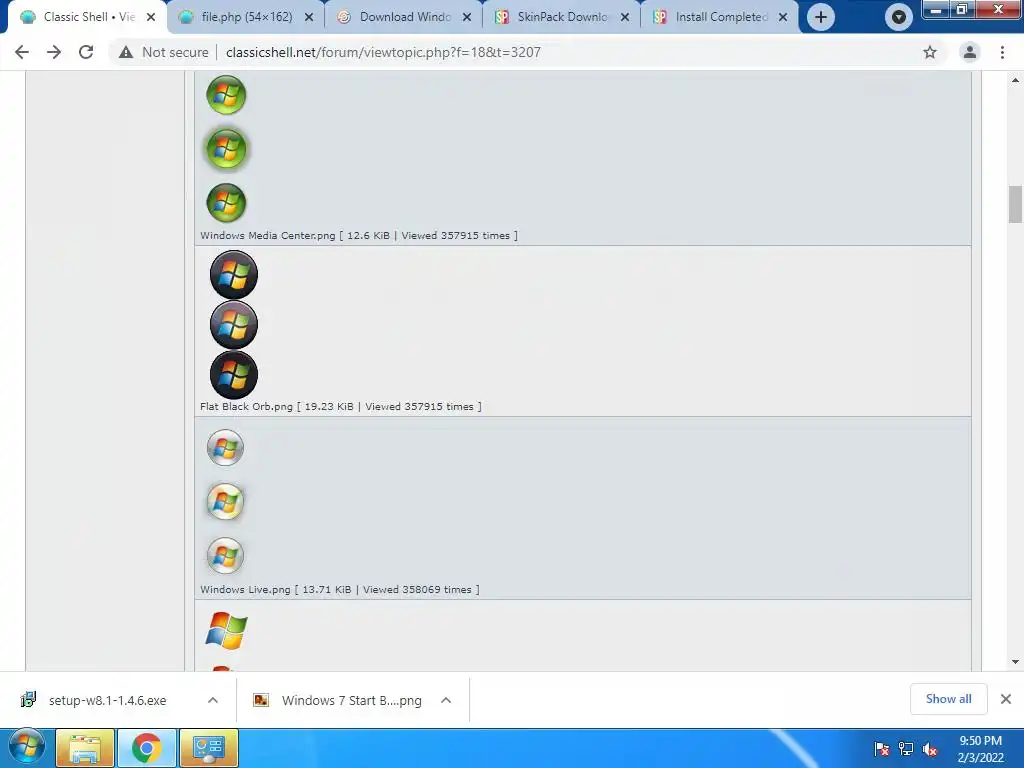Viewport: 1024px width, 768px height.
Task: Open the downloaded setup-w8.1-1.4.6.exe file
Action: point(107,700)
